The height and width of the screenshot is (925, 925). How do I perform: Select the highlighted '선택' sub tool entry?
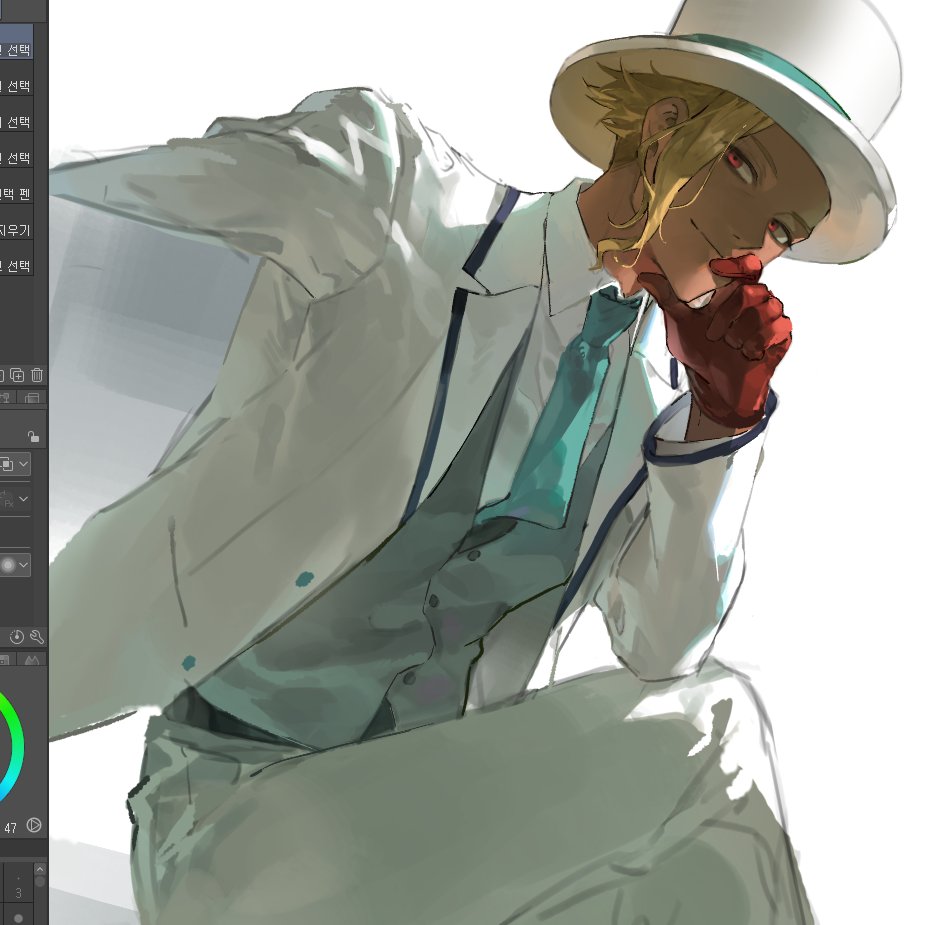[x=17, y=42]
